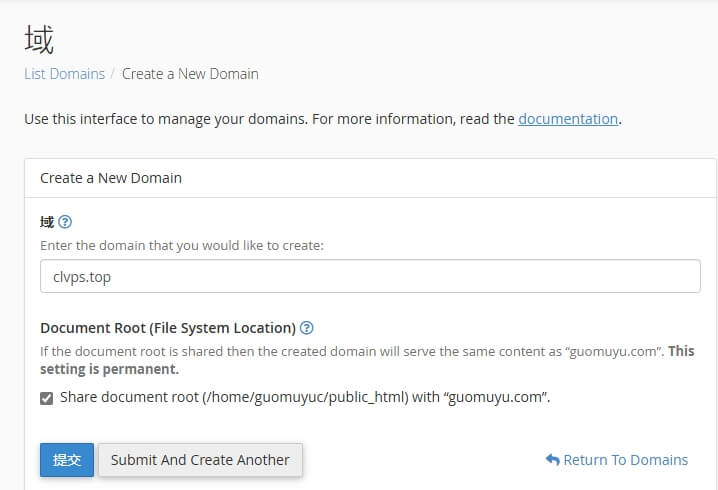The image size is (718, 490).
Task: Click the "Share document root" checkbox label text
Action: (x=305, y=397)
